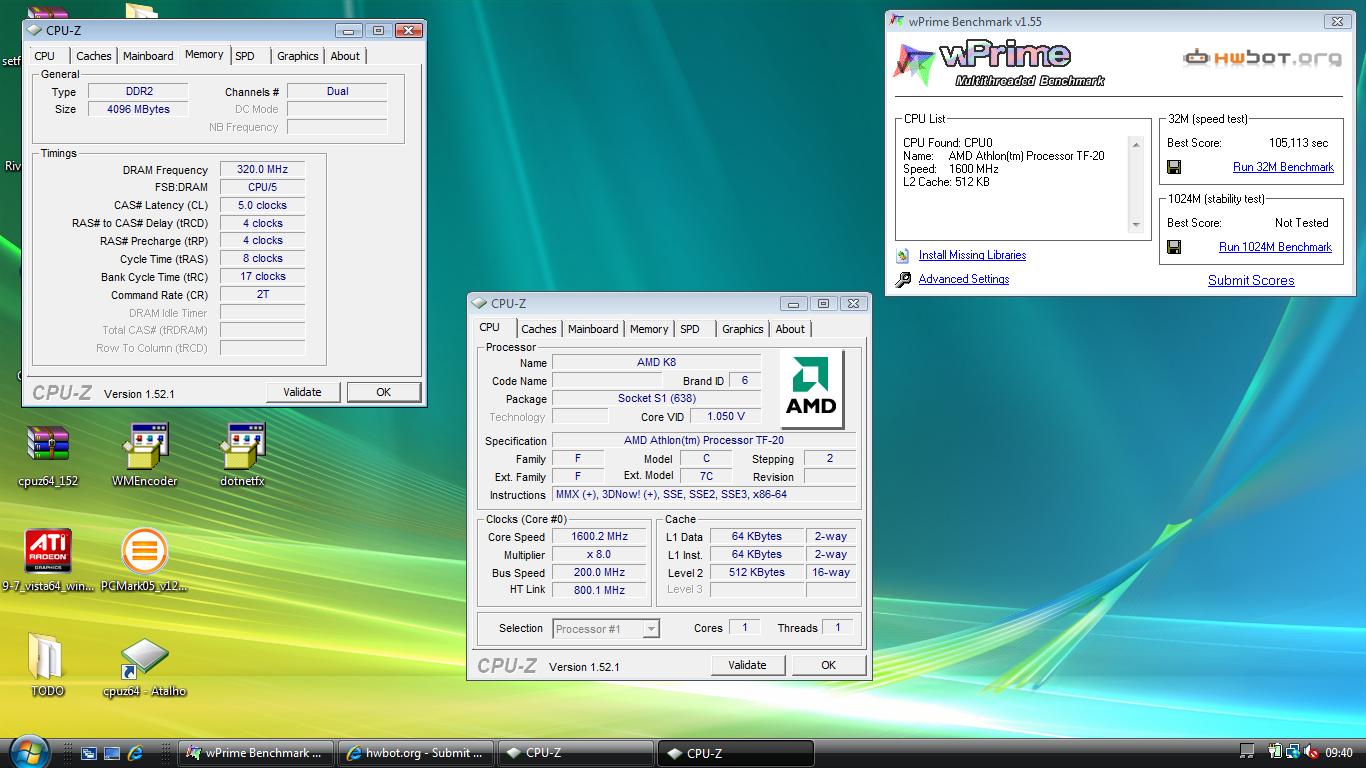1366x768 pixels.
Task: Click Validate in front CPU-Z window
Action: point(747,665)
